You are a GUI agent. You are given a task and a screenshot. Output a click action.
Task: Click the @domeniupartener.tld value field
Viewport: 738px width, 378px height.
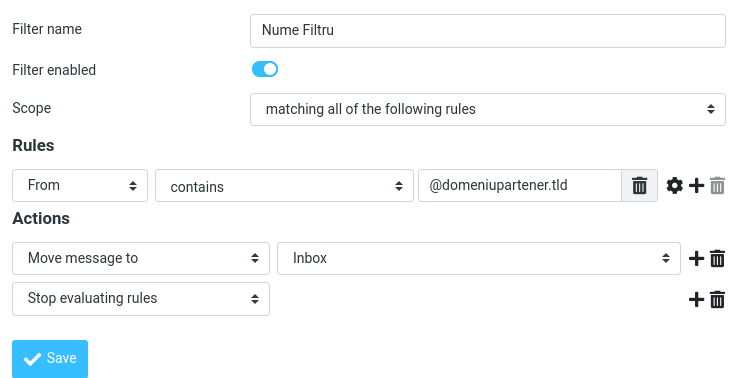[520, 185]
